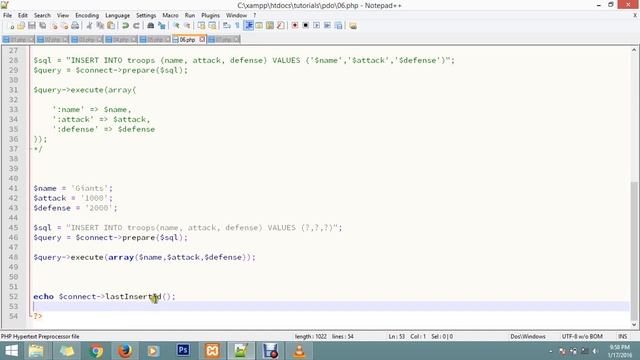Open the ? help menu

tap(255, 15)
